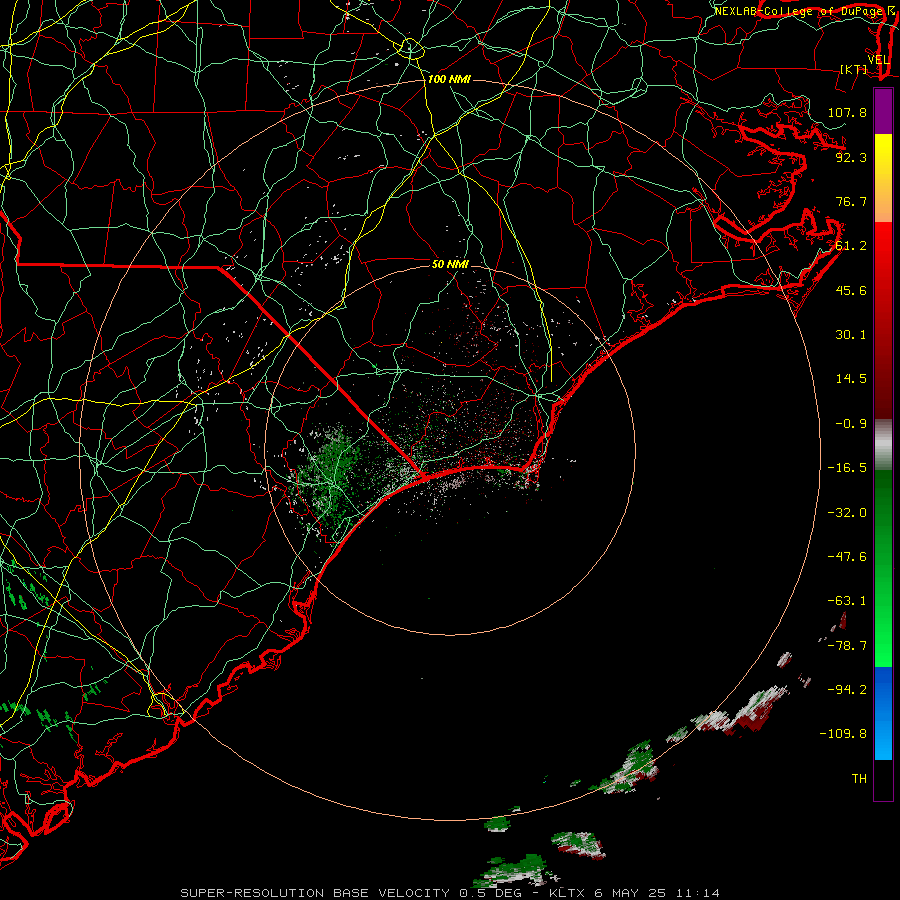Click the 100 NMI range ring label
The width and height of the screenshot is (900, 900).
(449, 79)
